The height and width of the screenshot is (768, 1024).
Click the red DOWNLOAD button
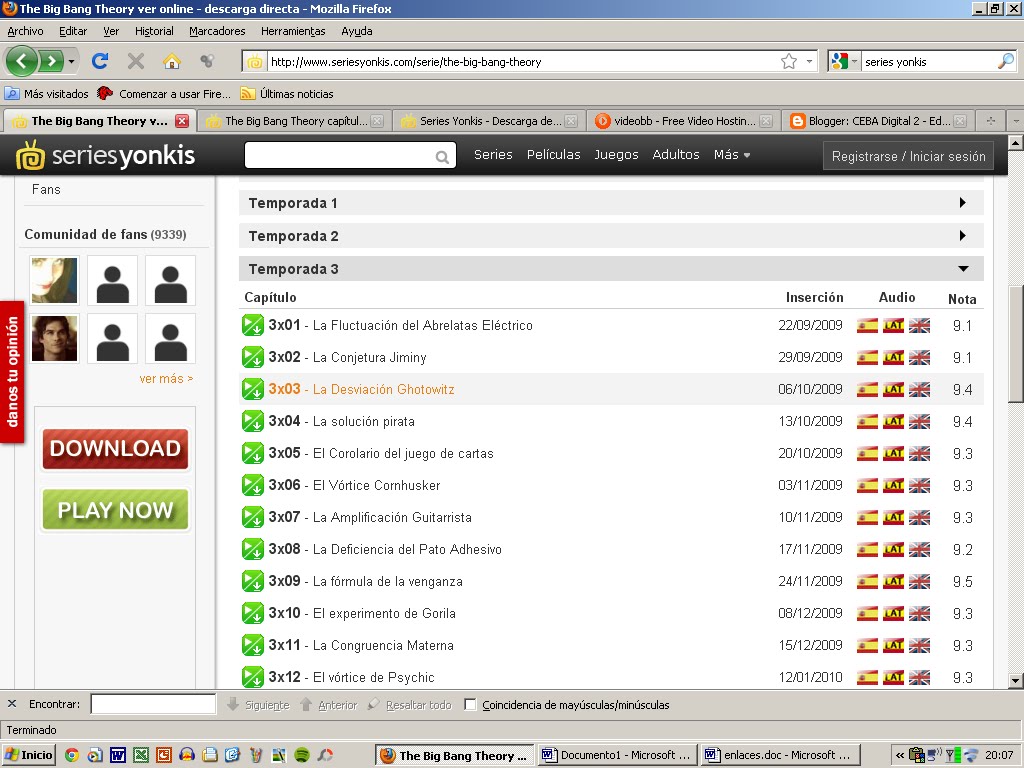(116, 449)
